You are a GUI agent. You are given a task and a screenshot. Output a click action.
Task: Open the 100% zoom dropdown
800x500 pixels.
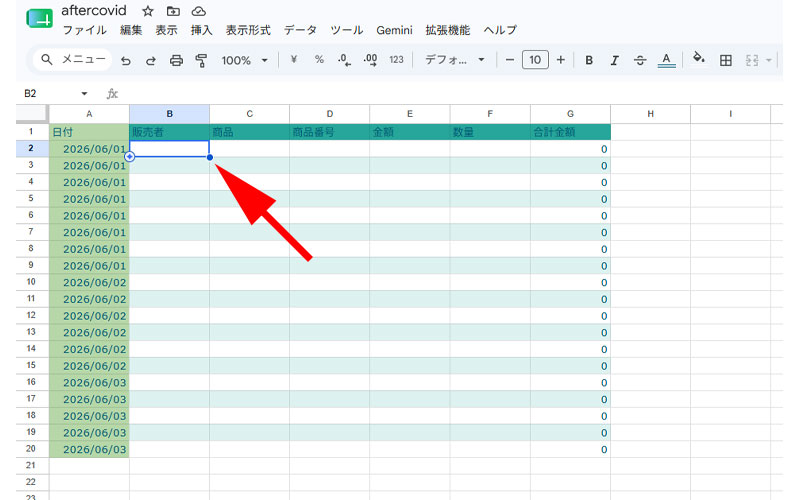(244, 61)
